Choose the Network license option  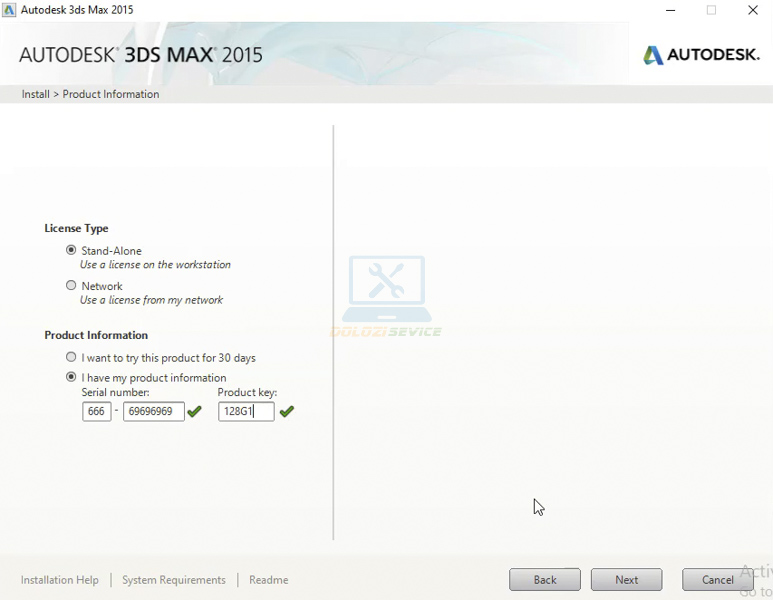71,285
